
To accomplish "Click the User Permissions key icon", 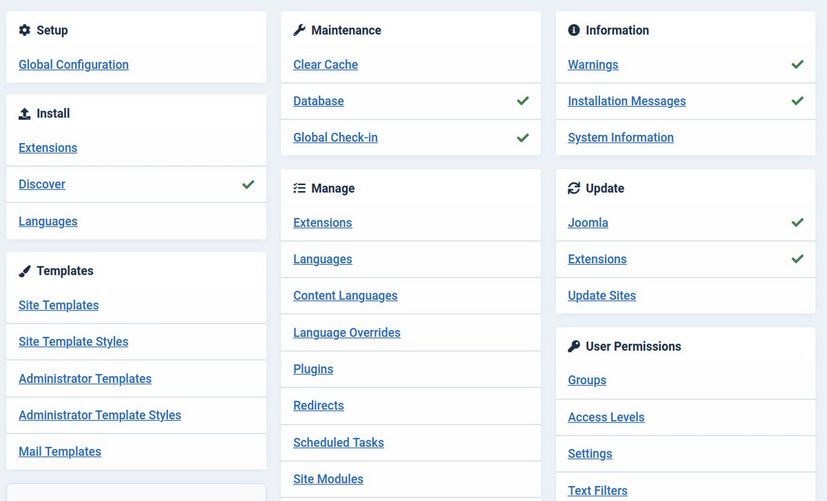I will [x=574, y=346].
